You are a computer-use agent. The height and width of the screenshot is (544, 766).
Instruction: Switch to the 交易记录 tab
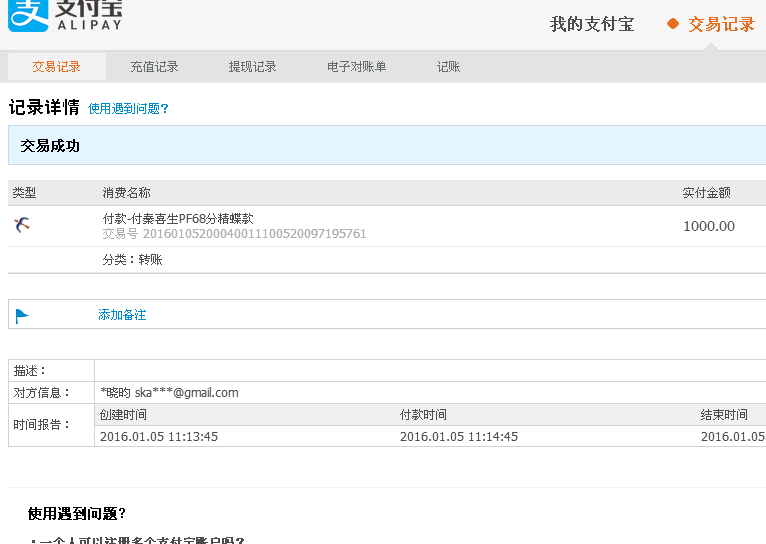click(56, 67)
